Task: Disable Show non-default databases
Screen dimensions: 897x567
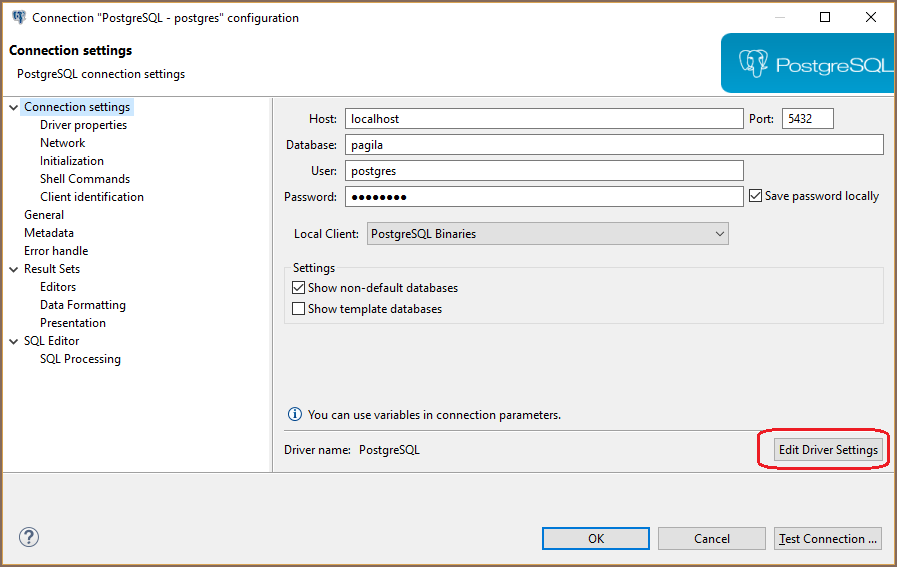Action: pyautogui.click(x=298, y=288)
